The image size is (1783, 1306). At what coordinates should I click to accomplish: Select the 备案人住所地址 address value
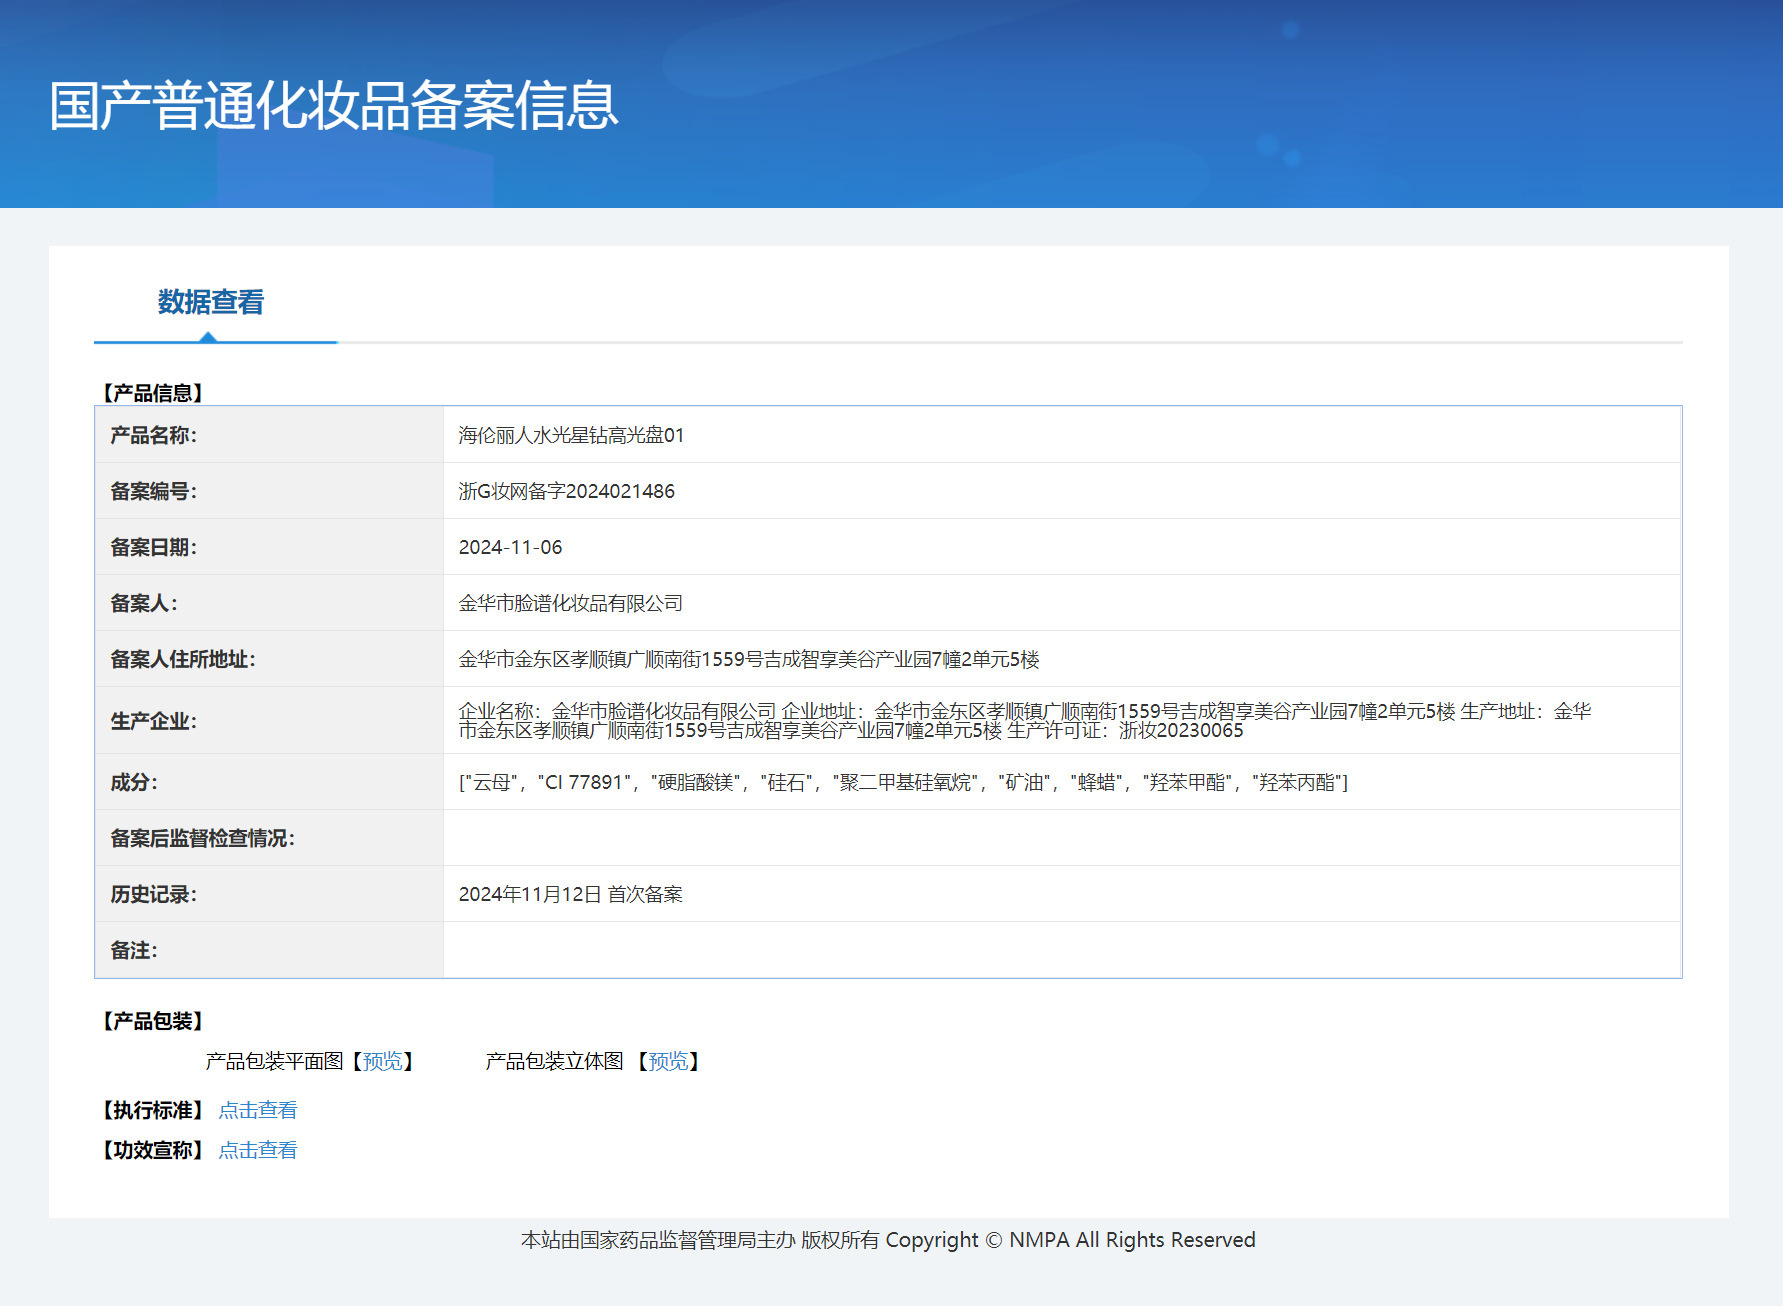(749, 659)
